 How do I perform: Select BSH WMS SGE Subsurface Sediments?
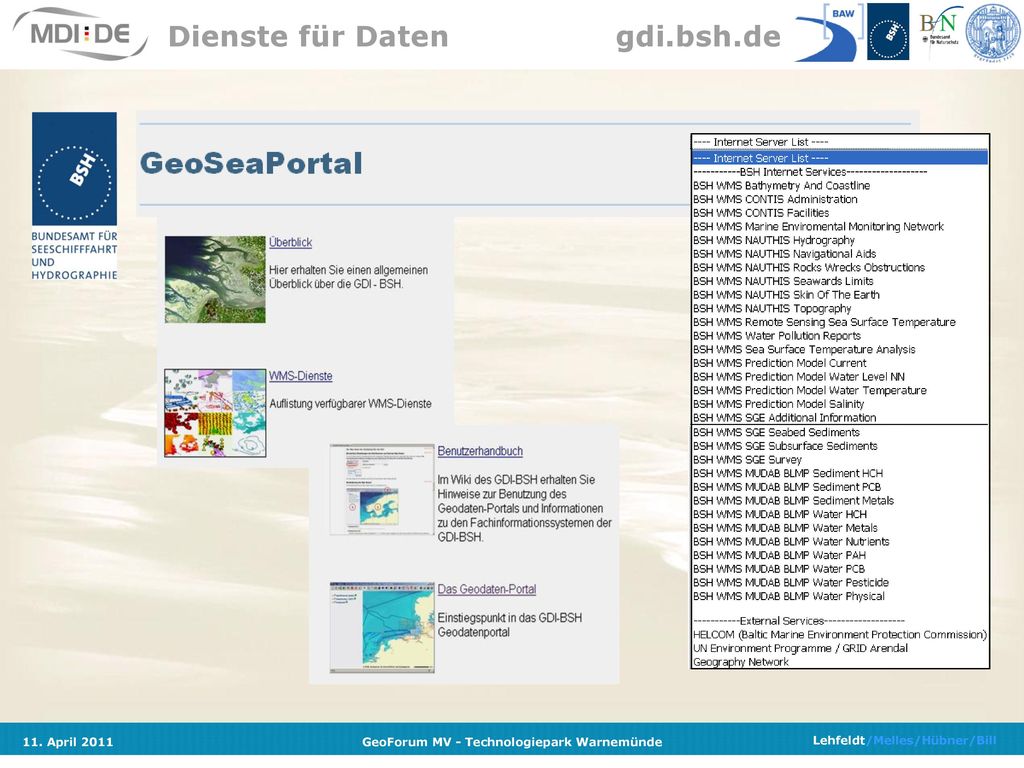(840, 446)
